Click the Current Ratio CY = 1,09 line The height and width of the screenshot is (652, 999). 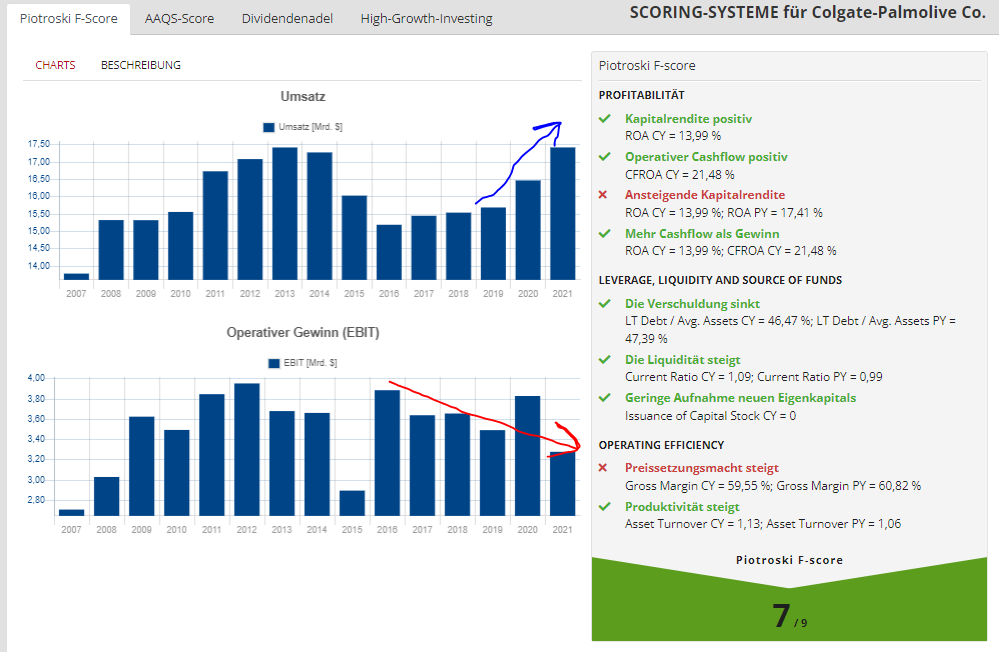754,377
